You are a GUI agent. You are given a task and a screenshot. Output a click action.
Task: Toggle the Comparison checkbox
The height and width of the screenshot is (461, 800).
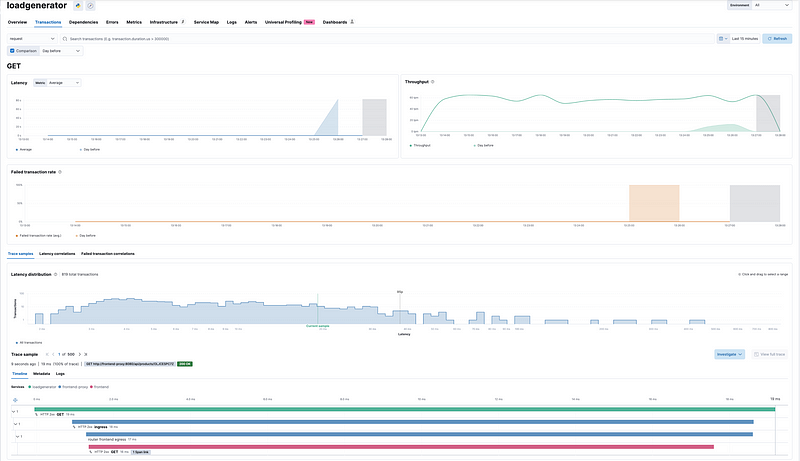point(12,50)
